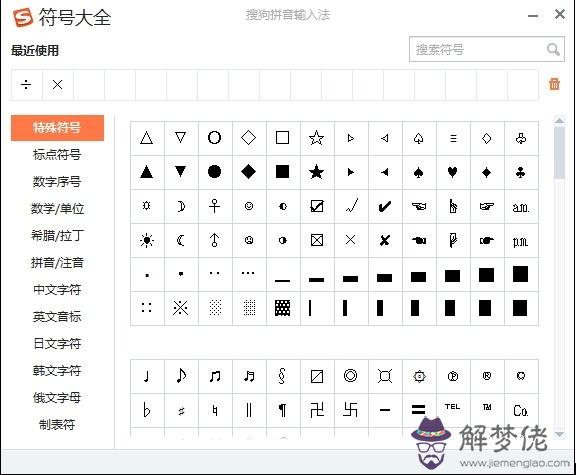Click the recent multiplication sign ×

(58, 85)
